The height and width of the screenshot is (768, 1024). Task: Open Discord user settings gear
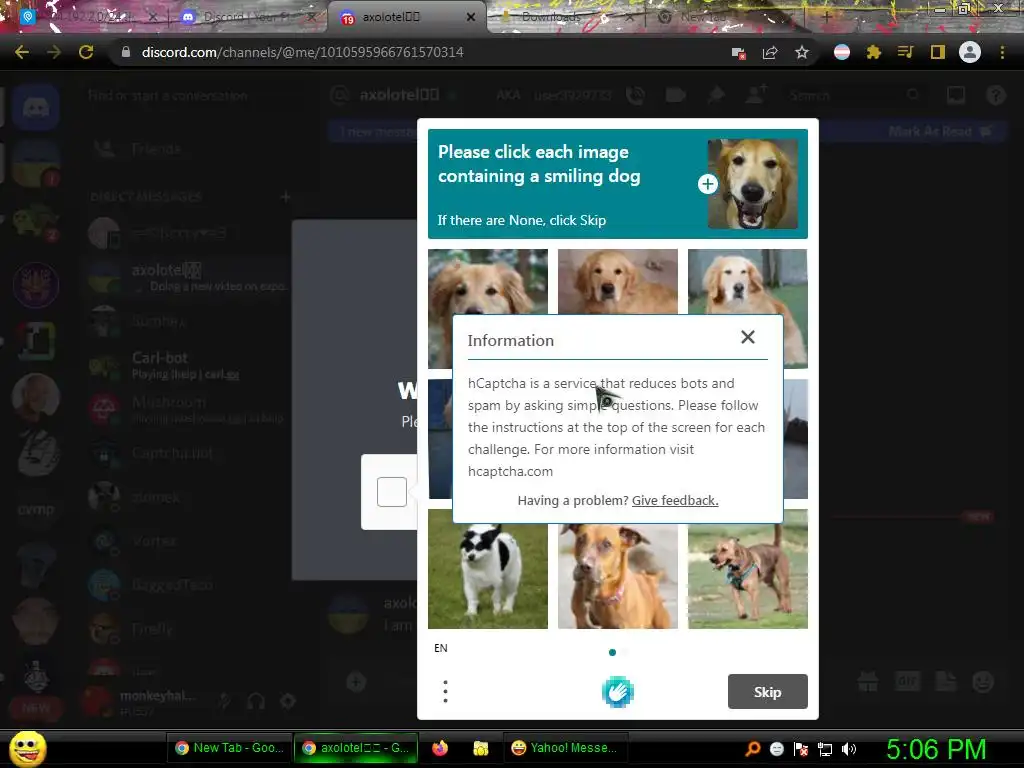coord(288,701)
